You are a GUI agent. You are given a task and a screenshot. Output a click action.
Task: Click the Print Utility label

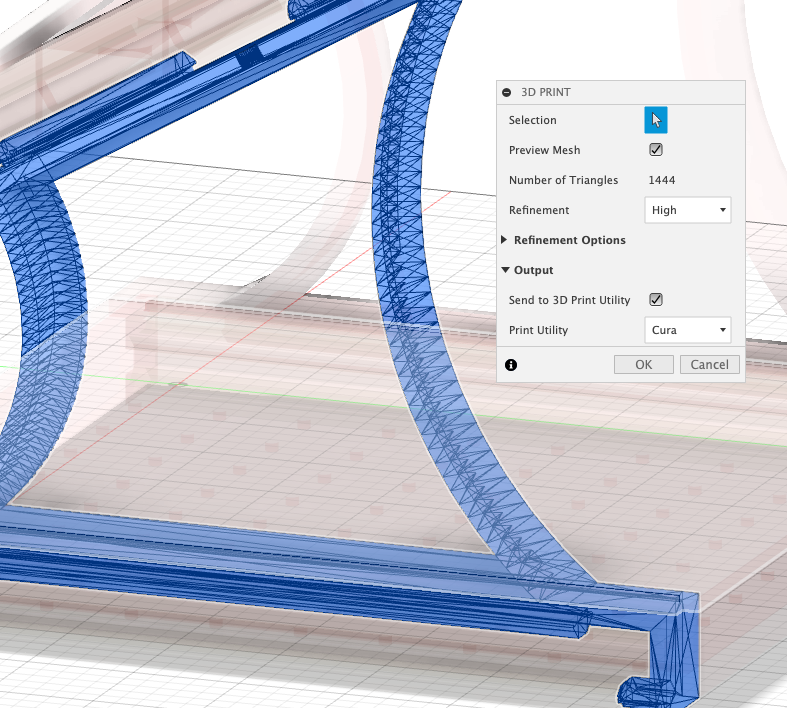click(x=538, y=330)
